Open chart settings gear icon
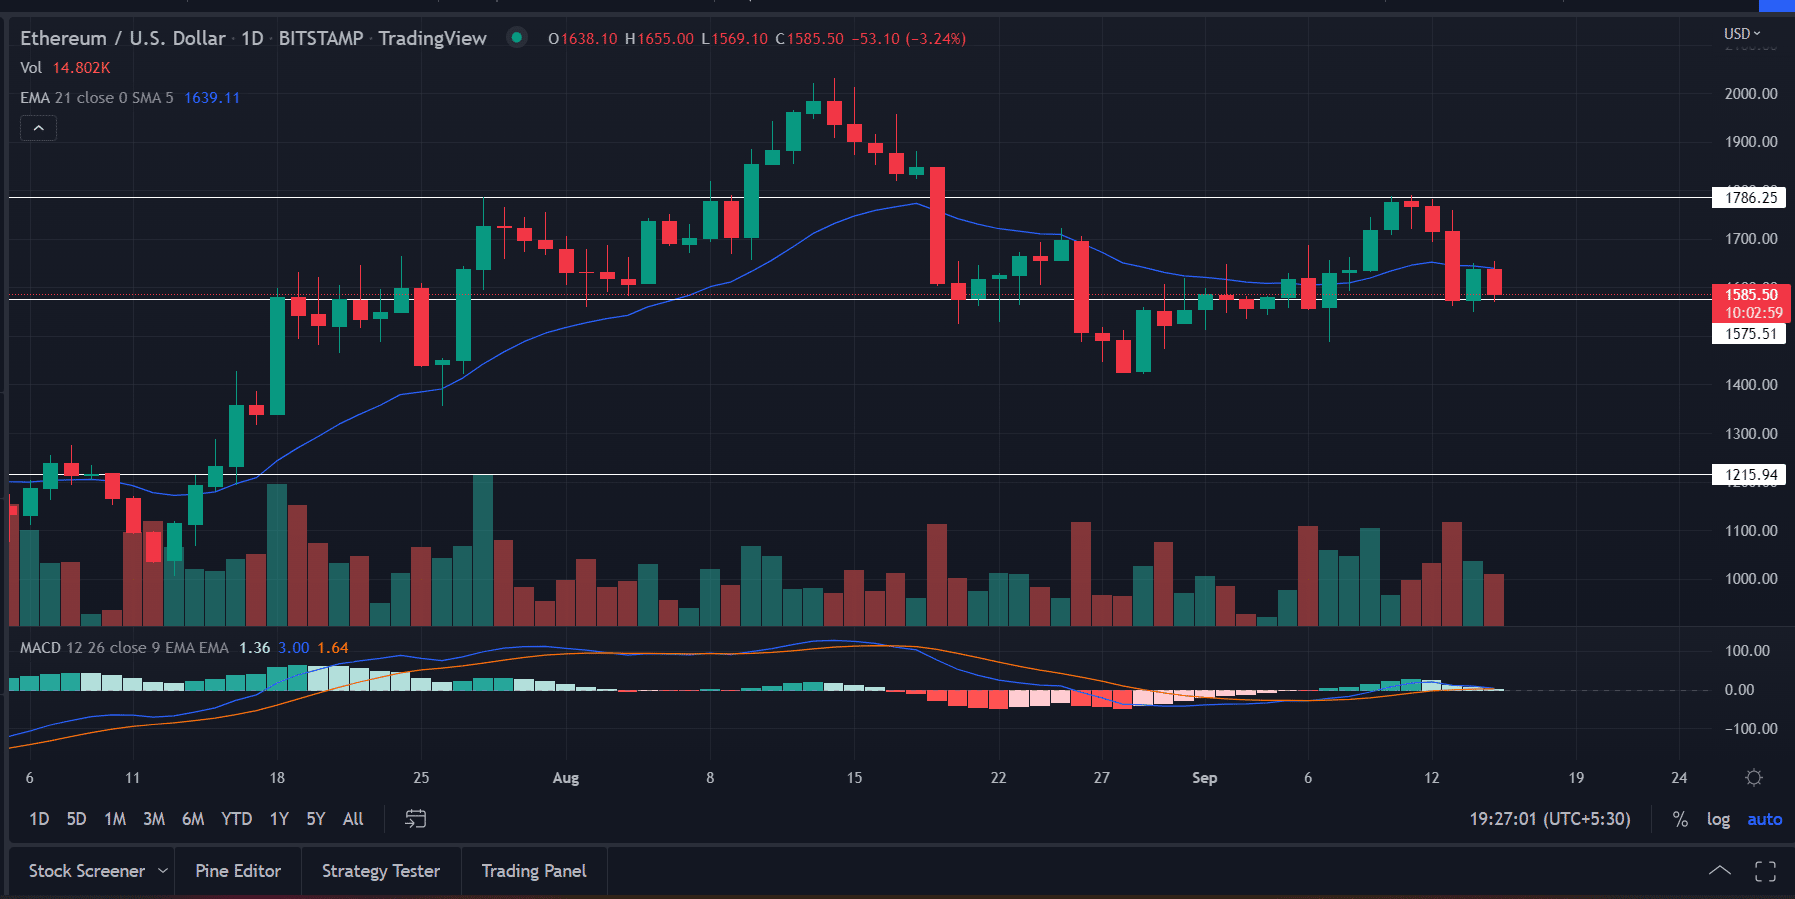The width and height of the screenshot is (1795, 899). tap(1754, 778)
